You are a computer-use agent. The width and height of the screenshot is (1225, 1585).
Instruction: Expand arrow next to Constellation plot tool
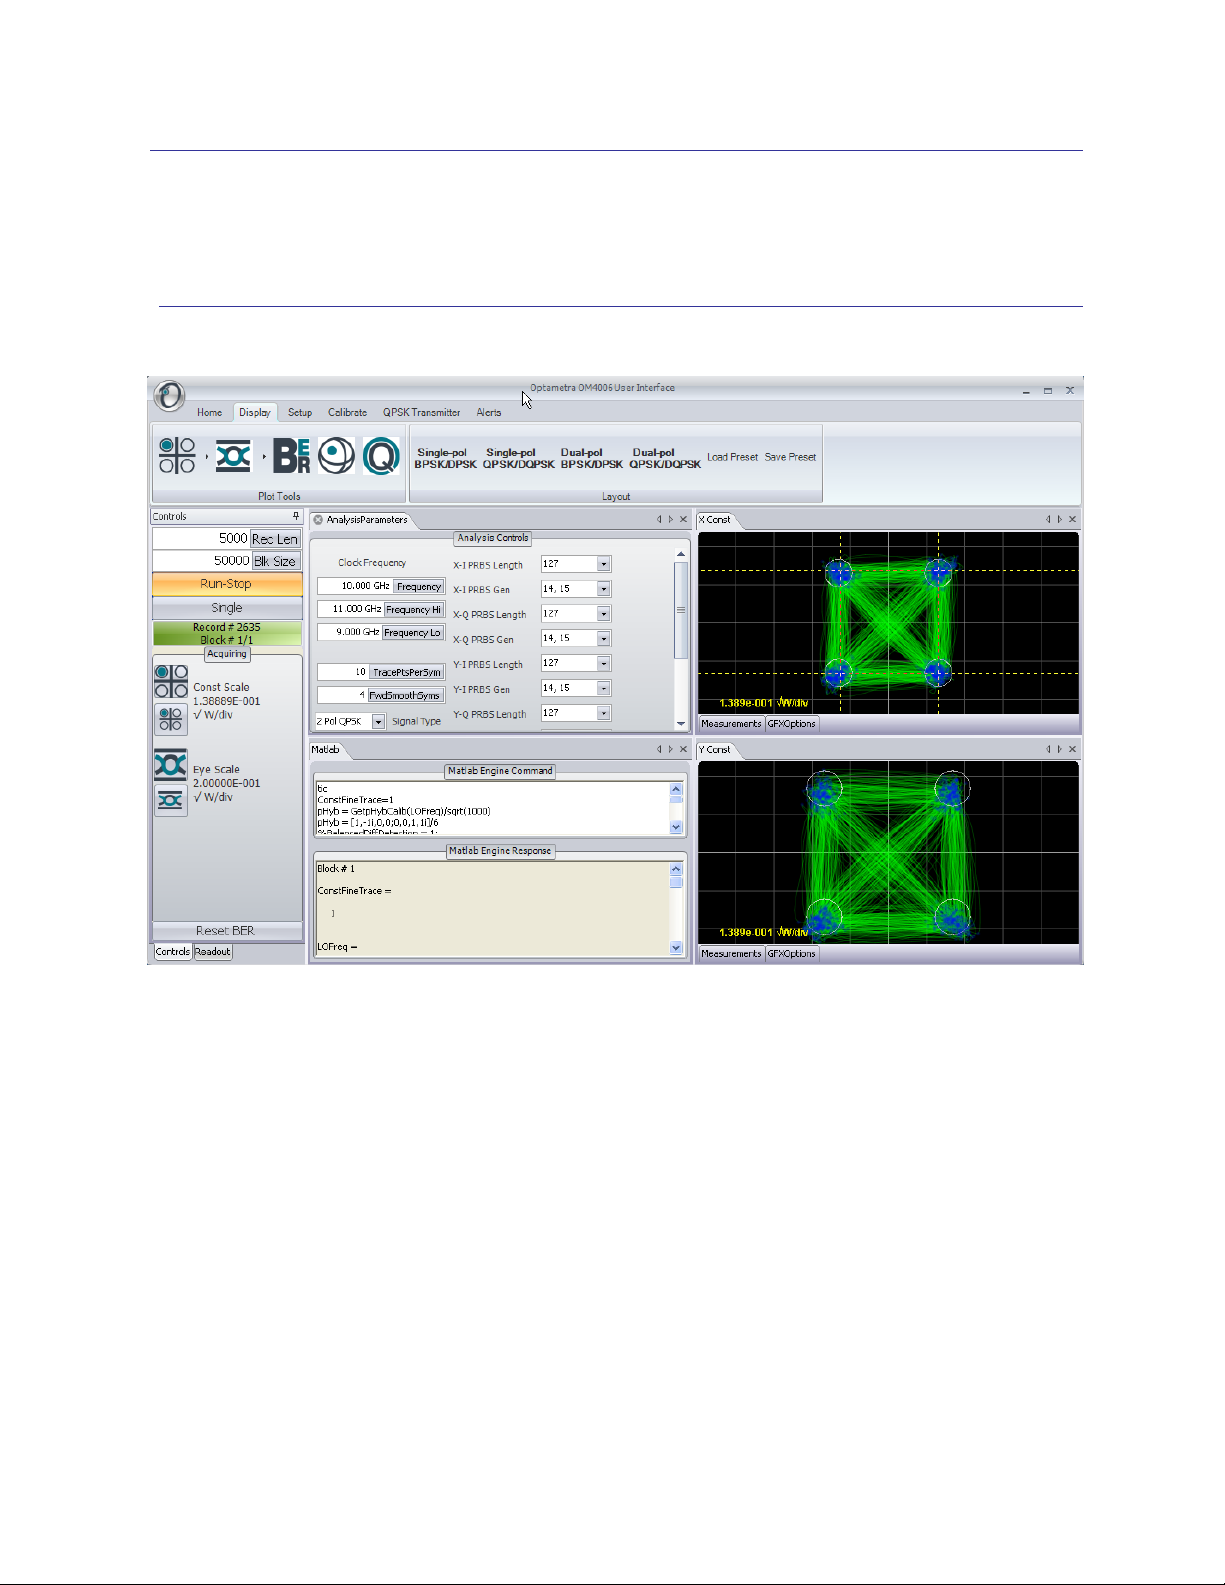206,457
